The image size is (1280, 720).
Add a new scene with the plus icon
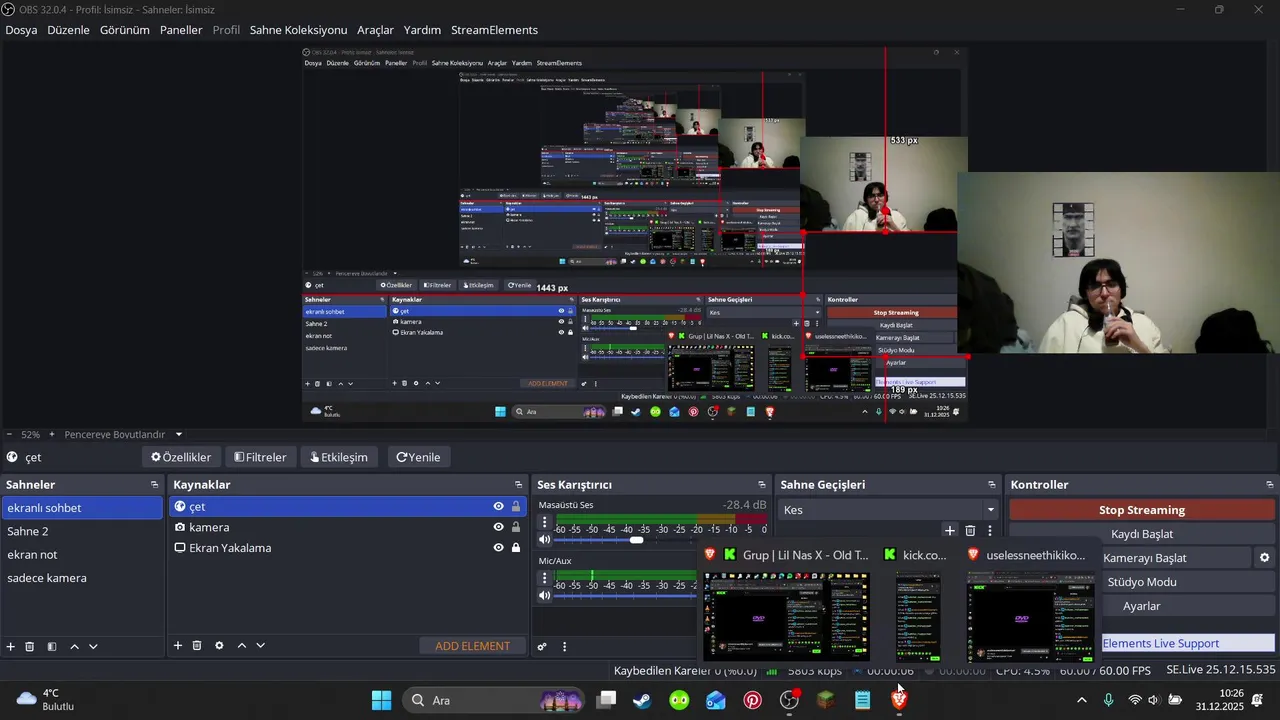pyautogui.click(x=11, y=647)
